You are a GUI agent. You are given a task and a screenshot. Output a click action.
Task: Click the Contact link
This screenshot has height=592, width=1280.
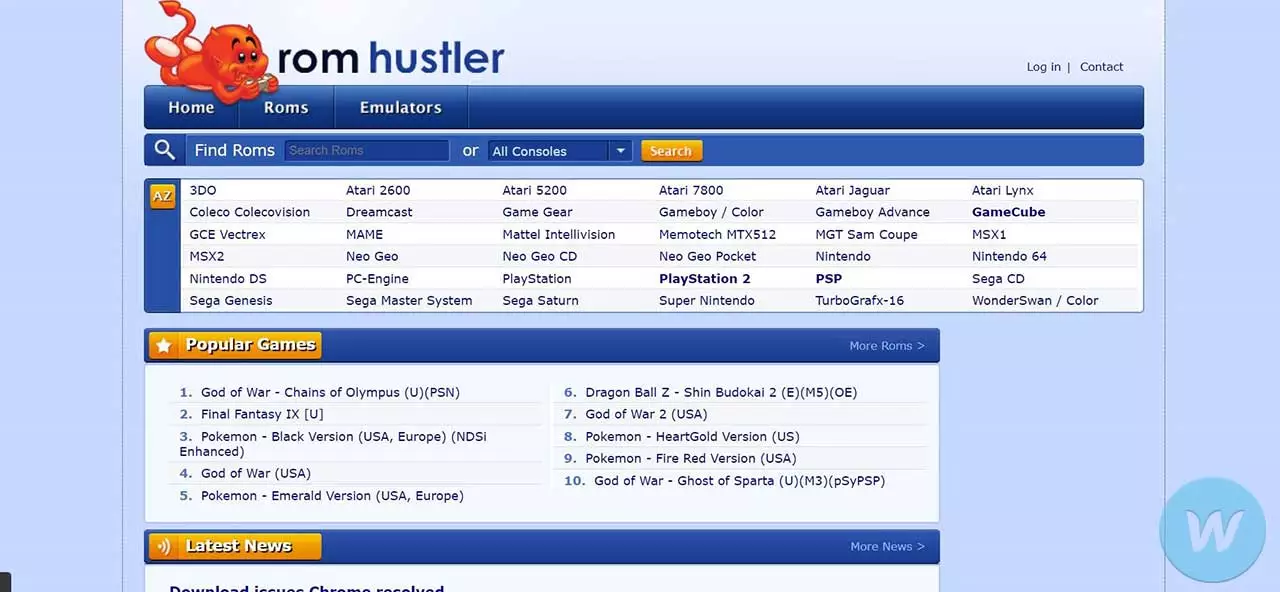(1101, 67)
